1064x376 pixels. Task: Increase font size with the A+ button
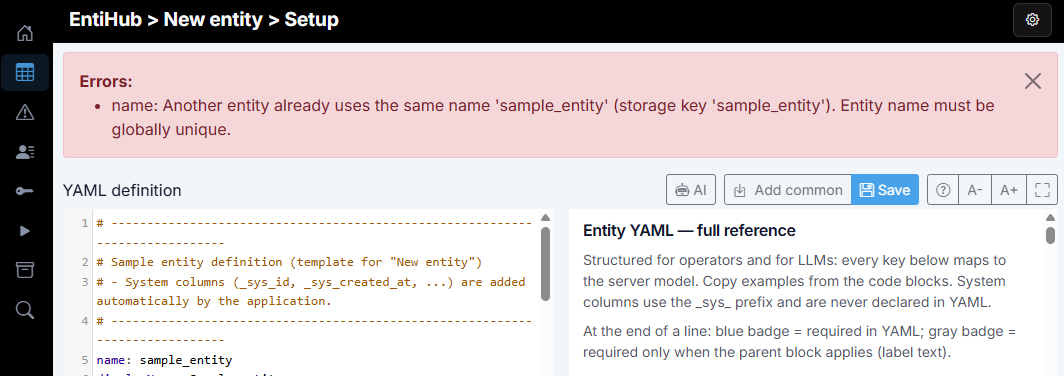point(1009,190)
